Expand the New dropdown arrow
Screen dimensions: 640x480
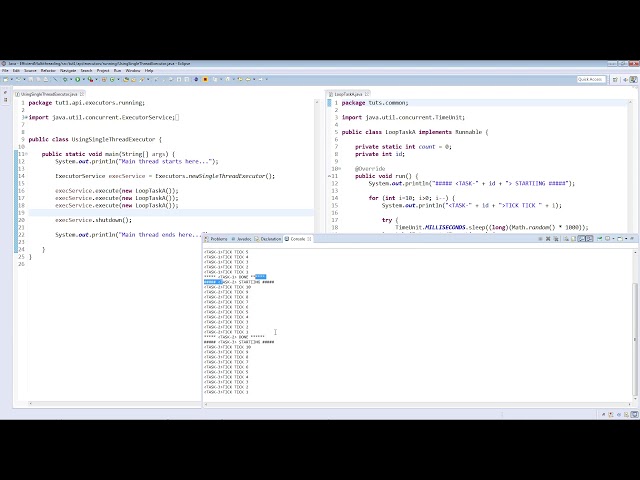pos(11,80)
